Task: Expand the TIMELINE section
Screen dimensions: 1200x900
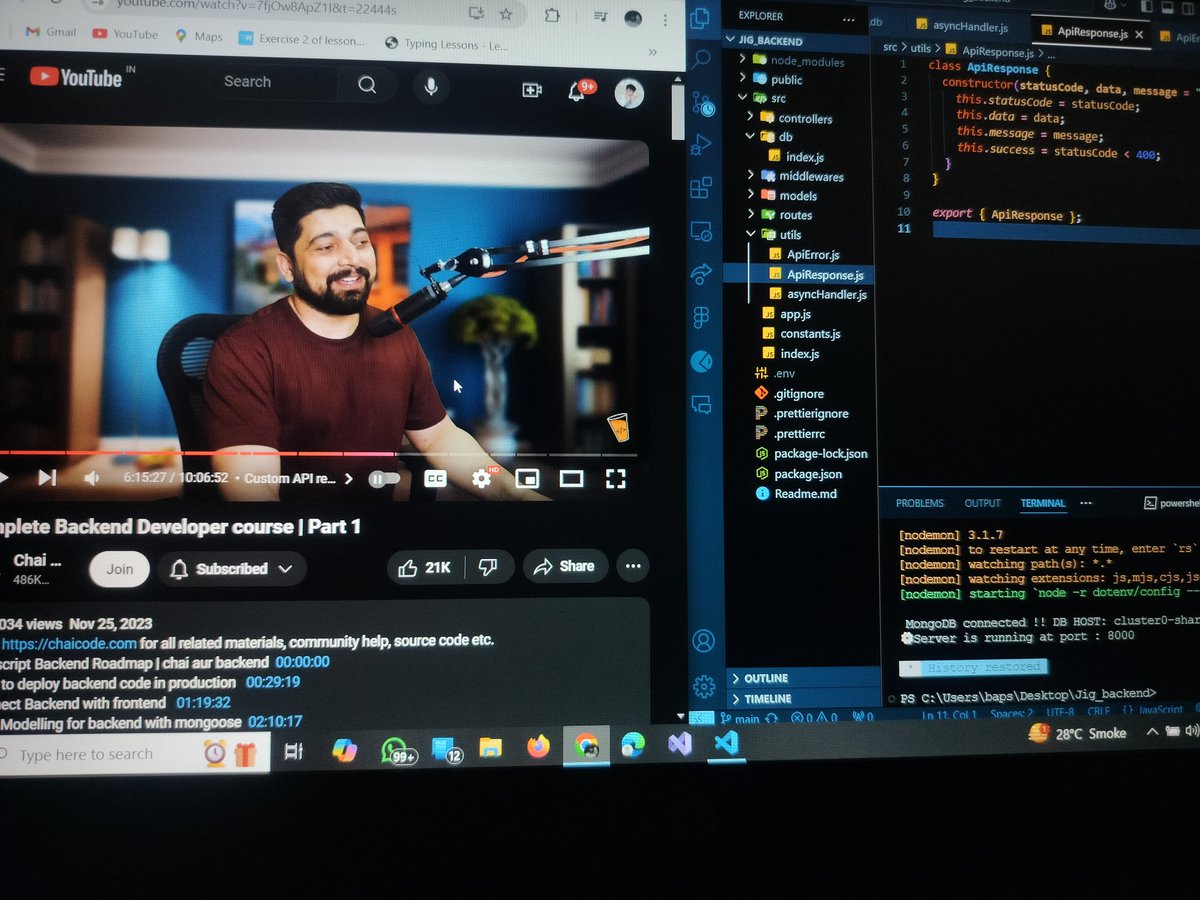Action: (x=766, y=698)
